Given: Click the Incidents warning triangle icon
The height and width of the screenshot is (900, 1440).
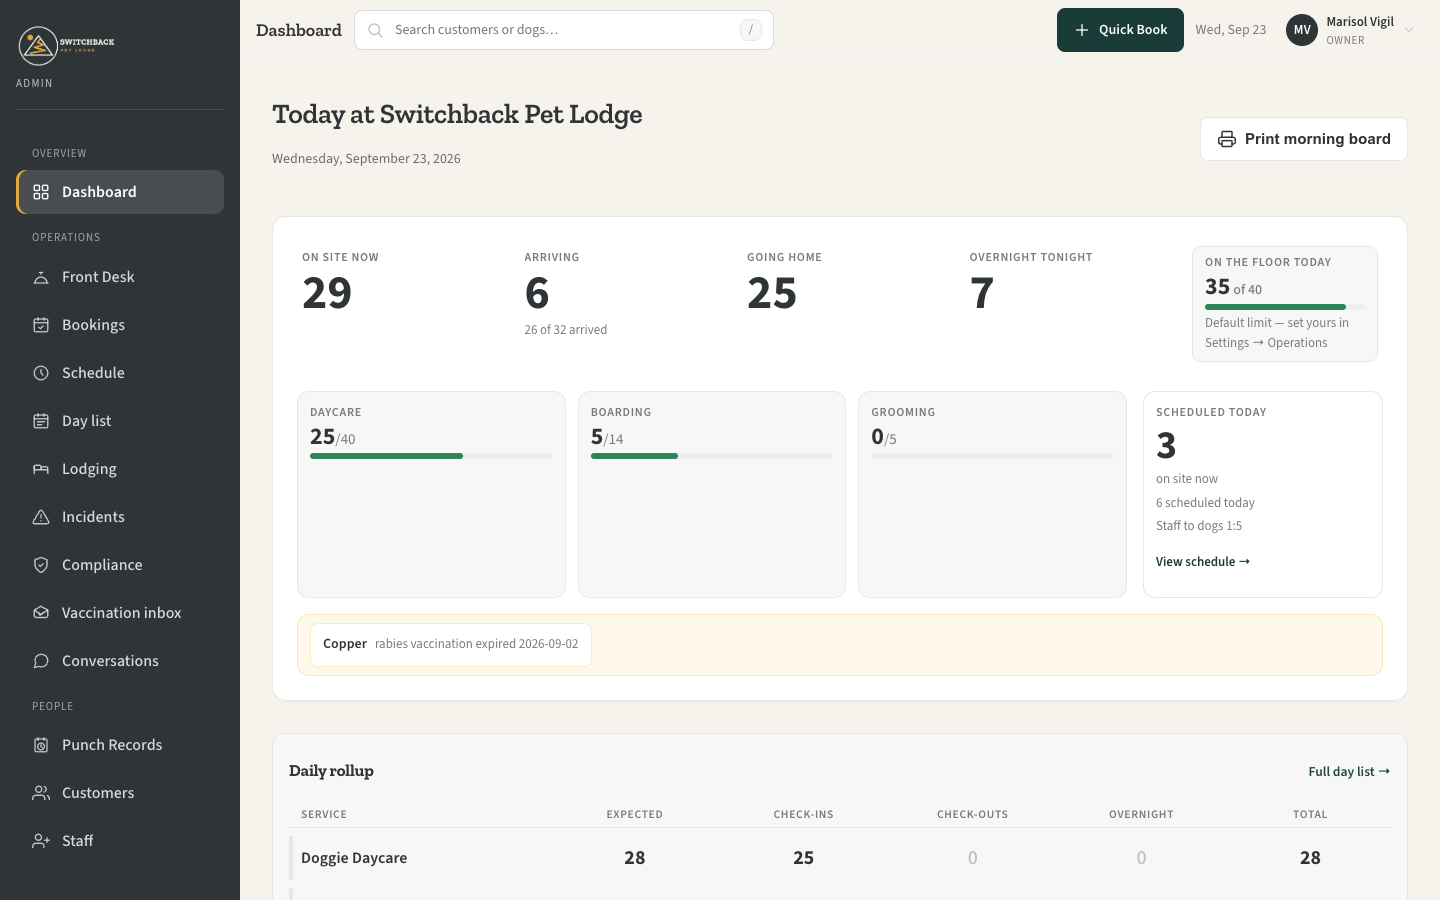Looking at the screenshot, I should 41,517.
